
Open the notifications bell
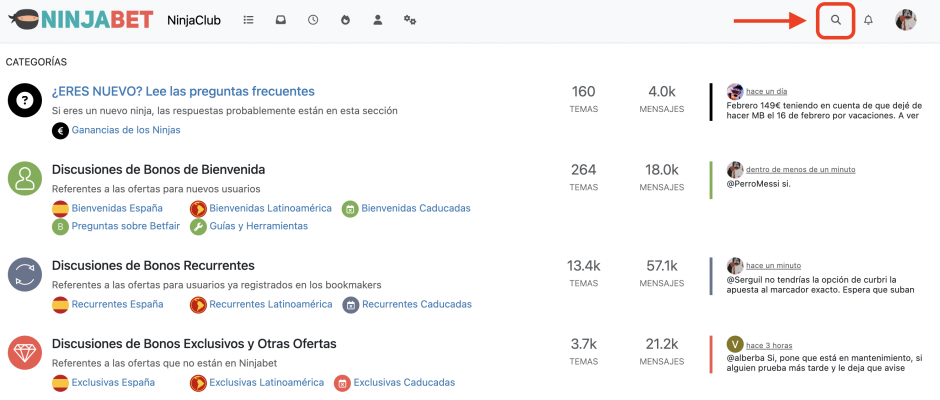(x=868, y=20)
